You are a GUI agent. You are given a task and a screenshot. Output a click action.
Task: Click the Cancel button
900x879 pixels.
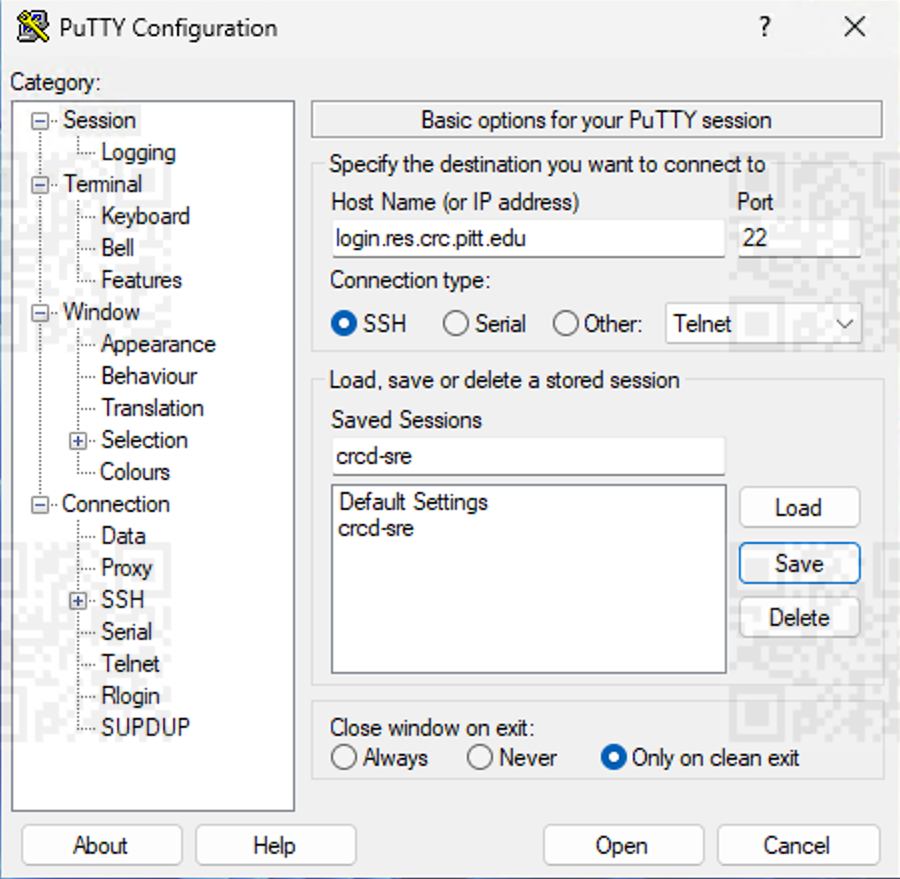coord(798,846)
